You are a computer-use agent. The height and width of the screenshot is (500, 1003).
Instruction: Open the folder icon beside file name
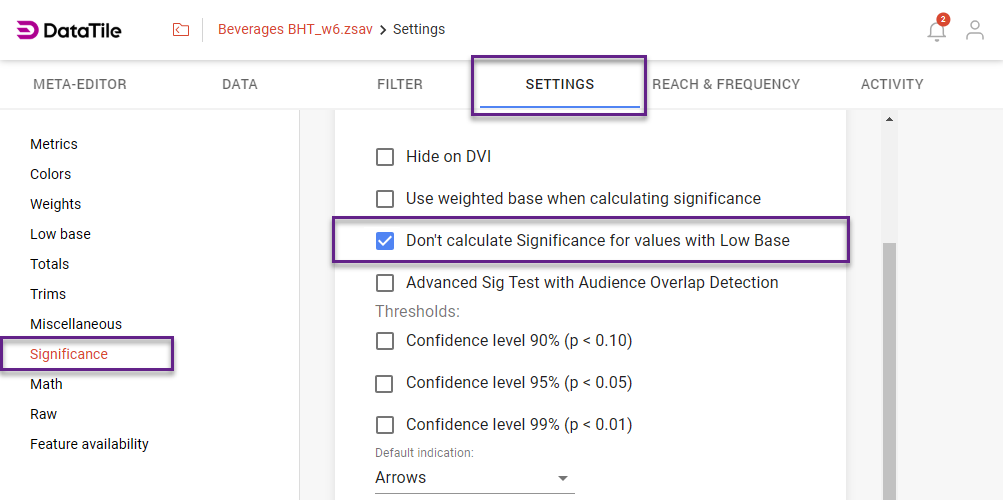point(181,30)
